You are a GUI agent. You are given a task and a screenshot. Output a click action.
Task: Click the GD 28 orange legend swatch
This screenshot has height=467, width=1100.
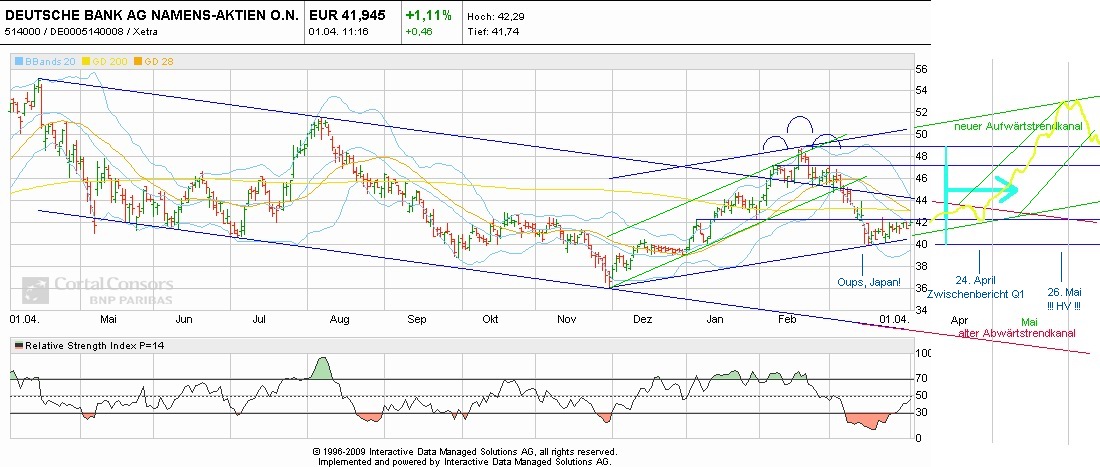pyautogui.click(x=140, y=62)
